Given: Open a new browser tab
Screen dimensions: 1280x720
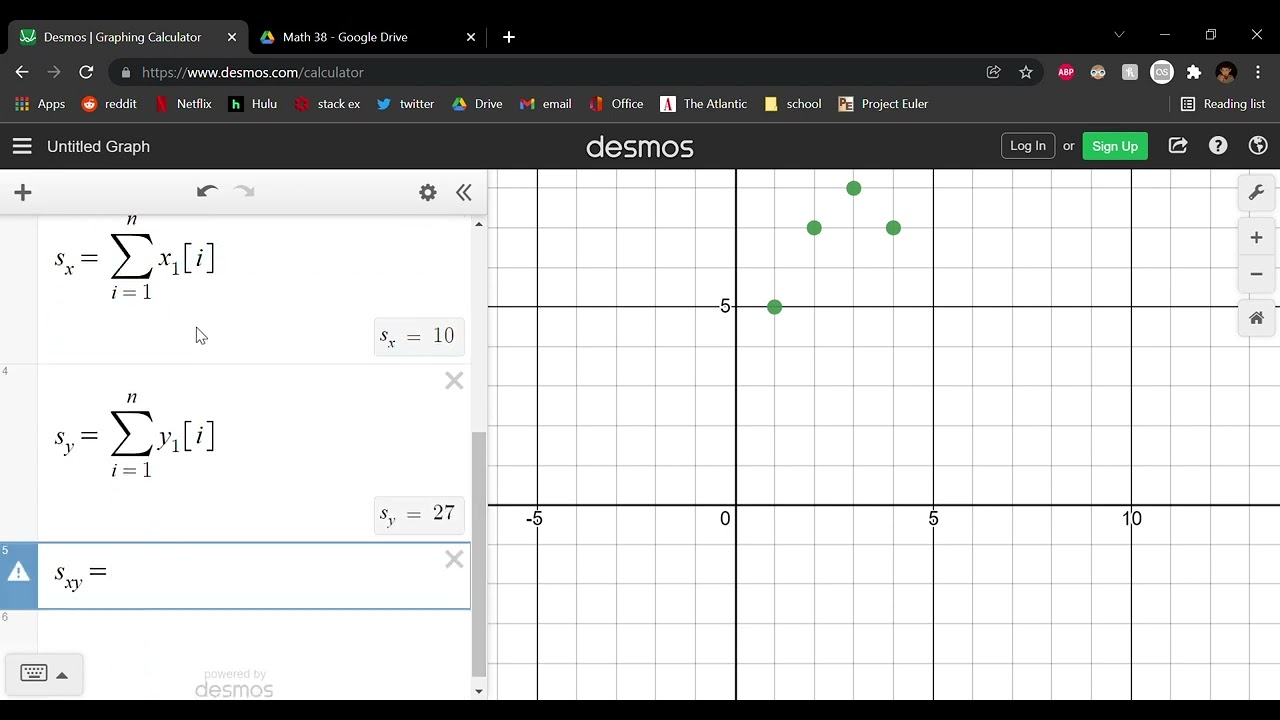Looking at the screenshot, I should (x=509, y=37).
